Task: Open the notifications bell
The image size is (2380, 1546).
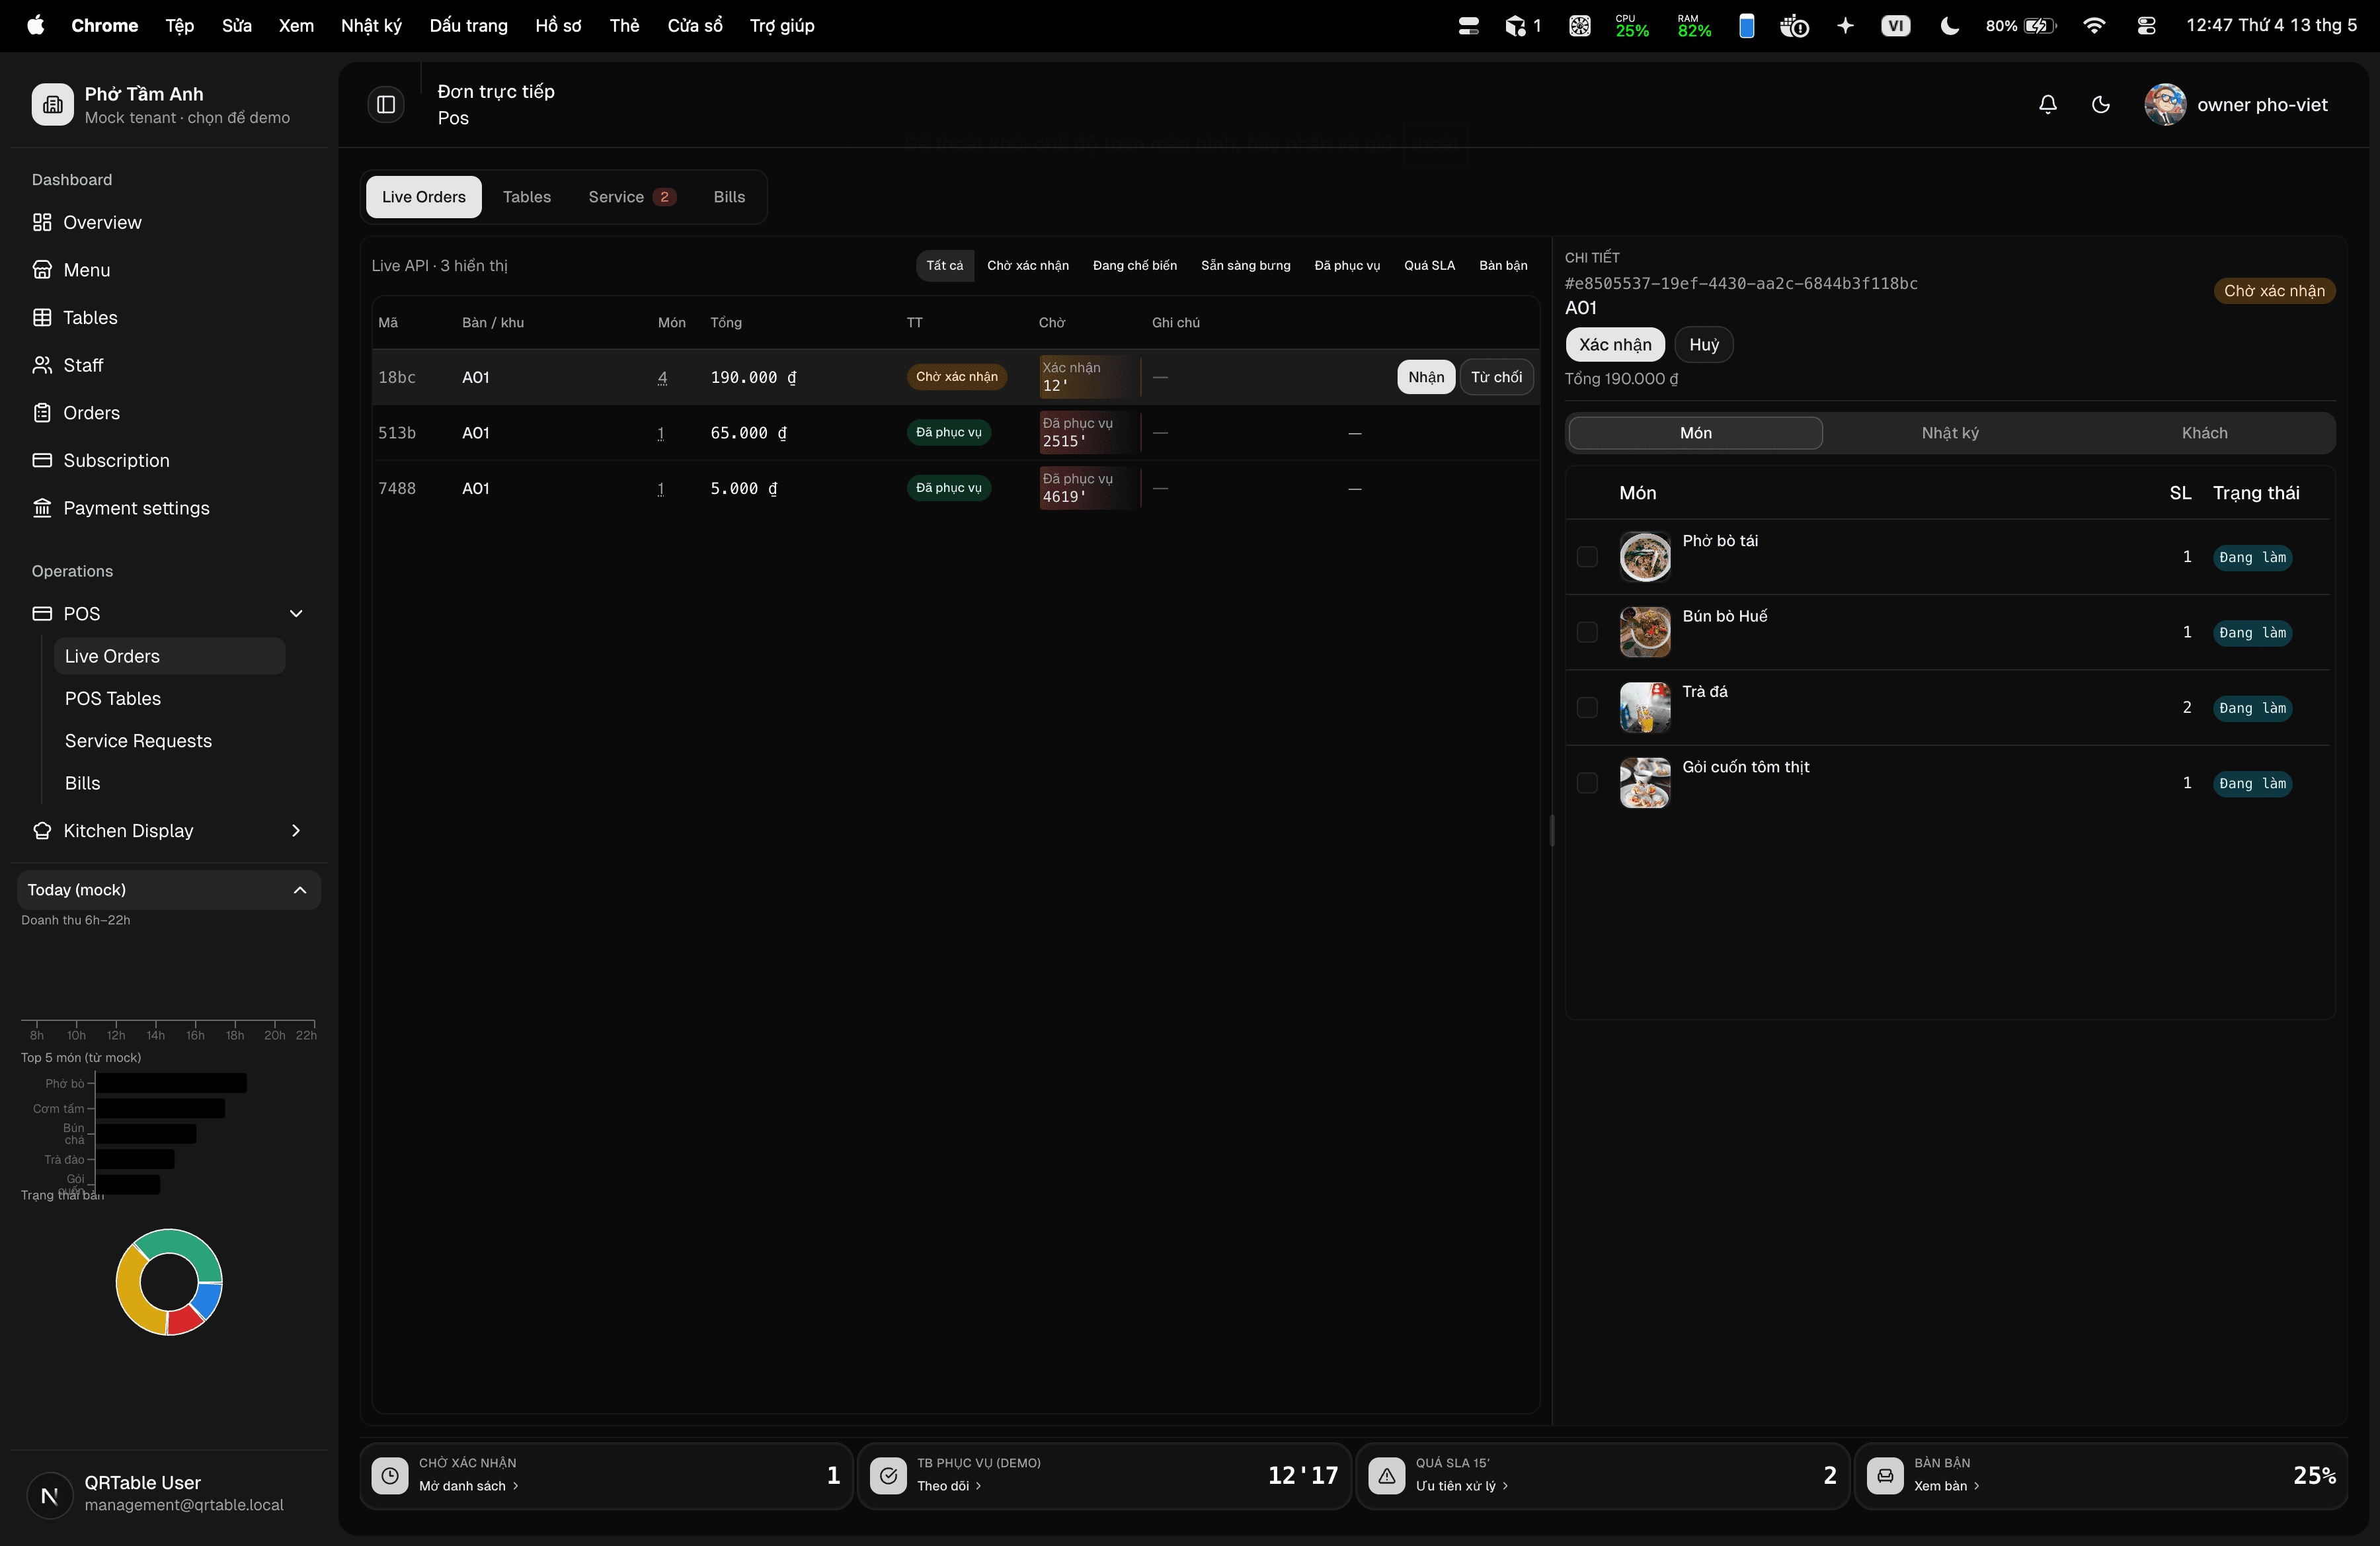Action: click(x=2047, y=105)
